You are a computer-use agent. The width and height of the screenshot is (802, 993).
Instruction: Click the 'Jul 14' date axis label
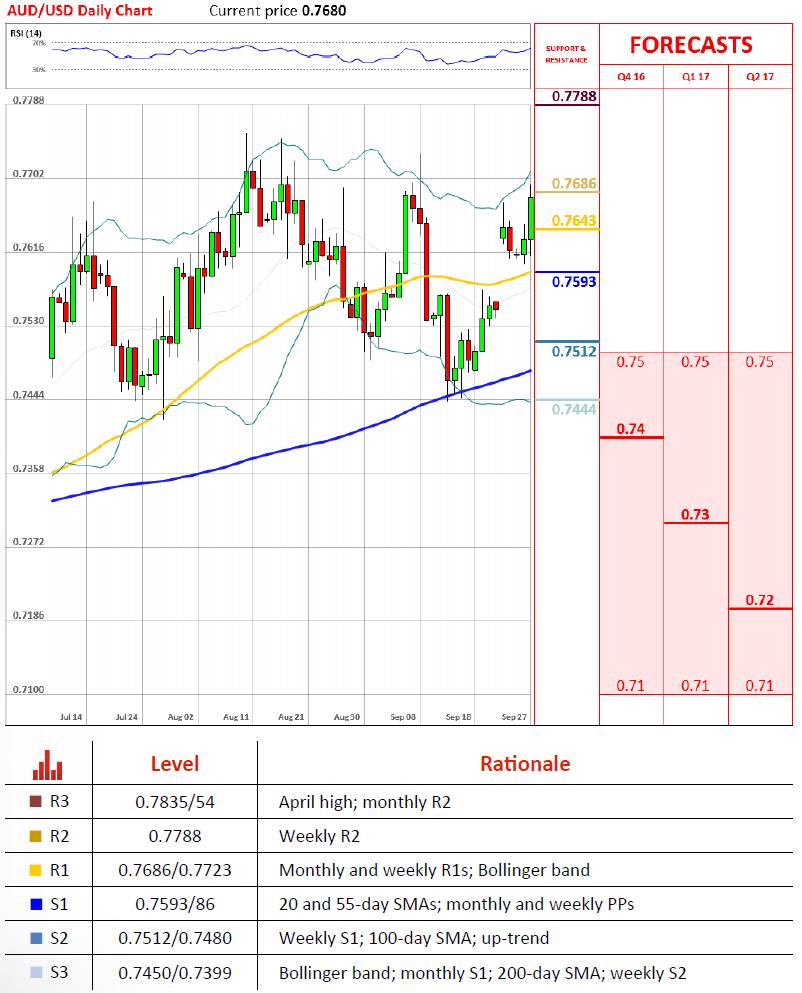tap(71, 717)
